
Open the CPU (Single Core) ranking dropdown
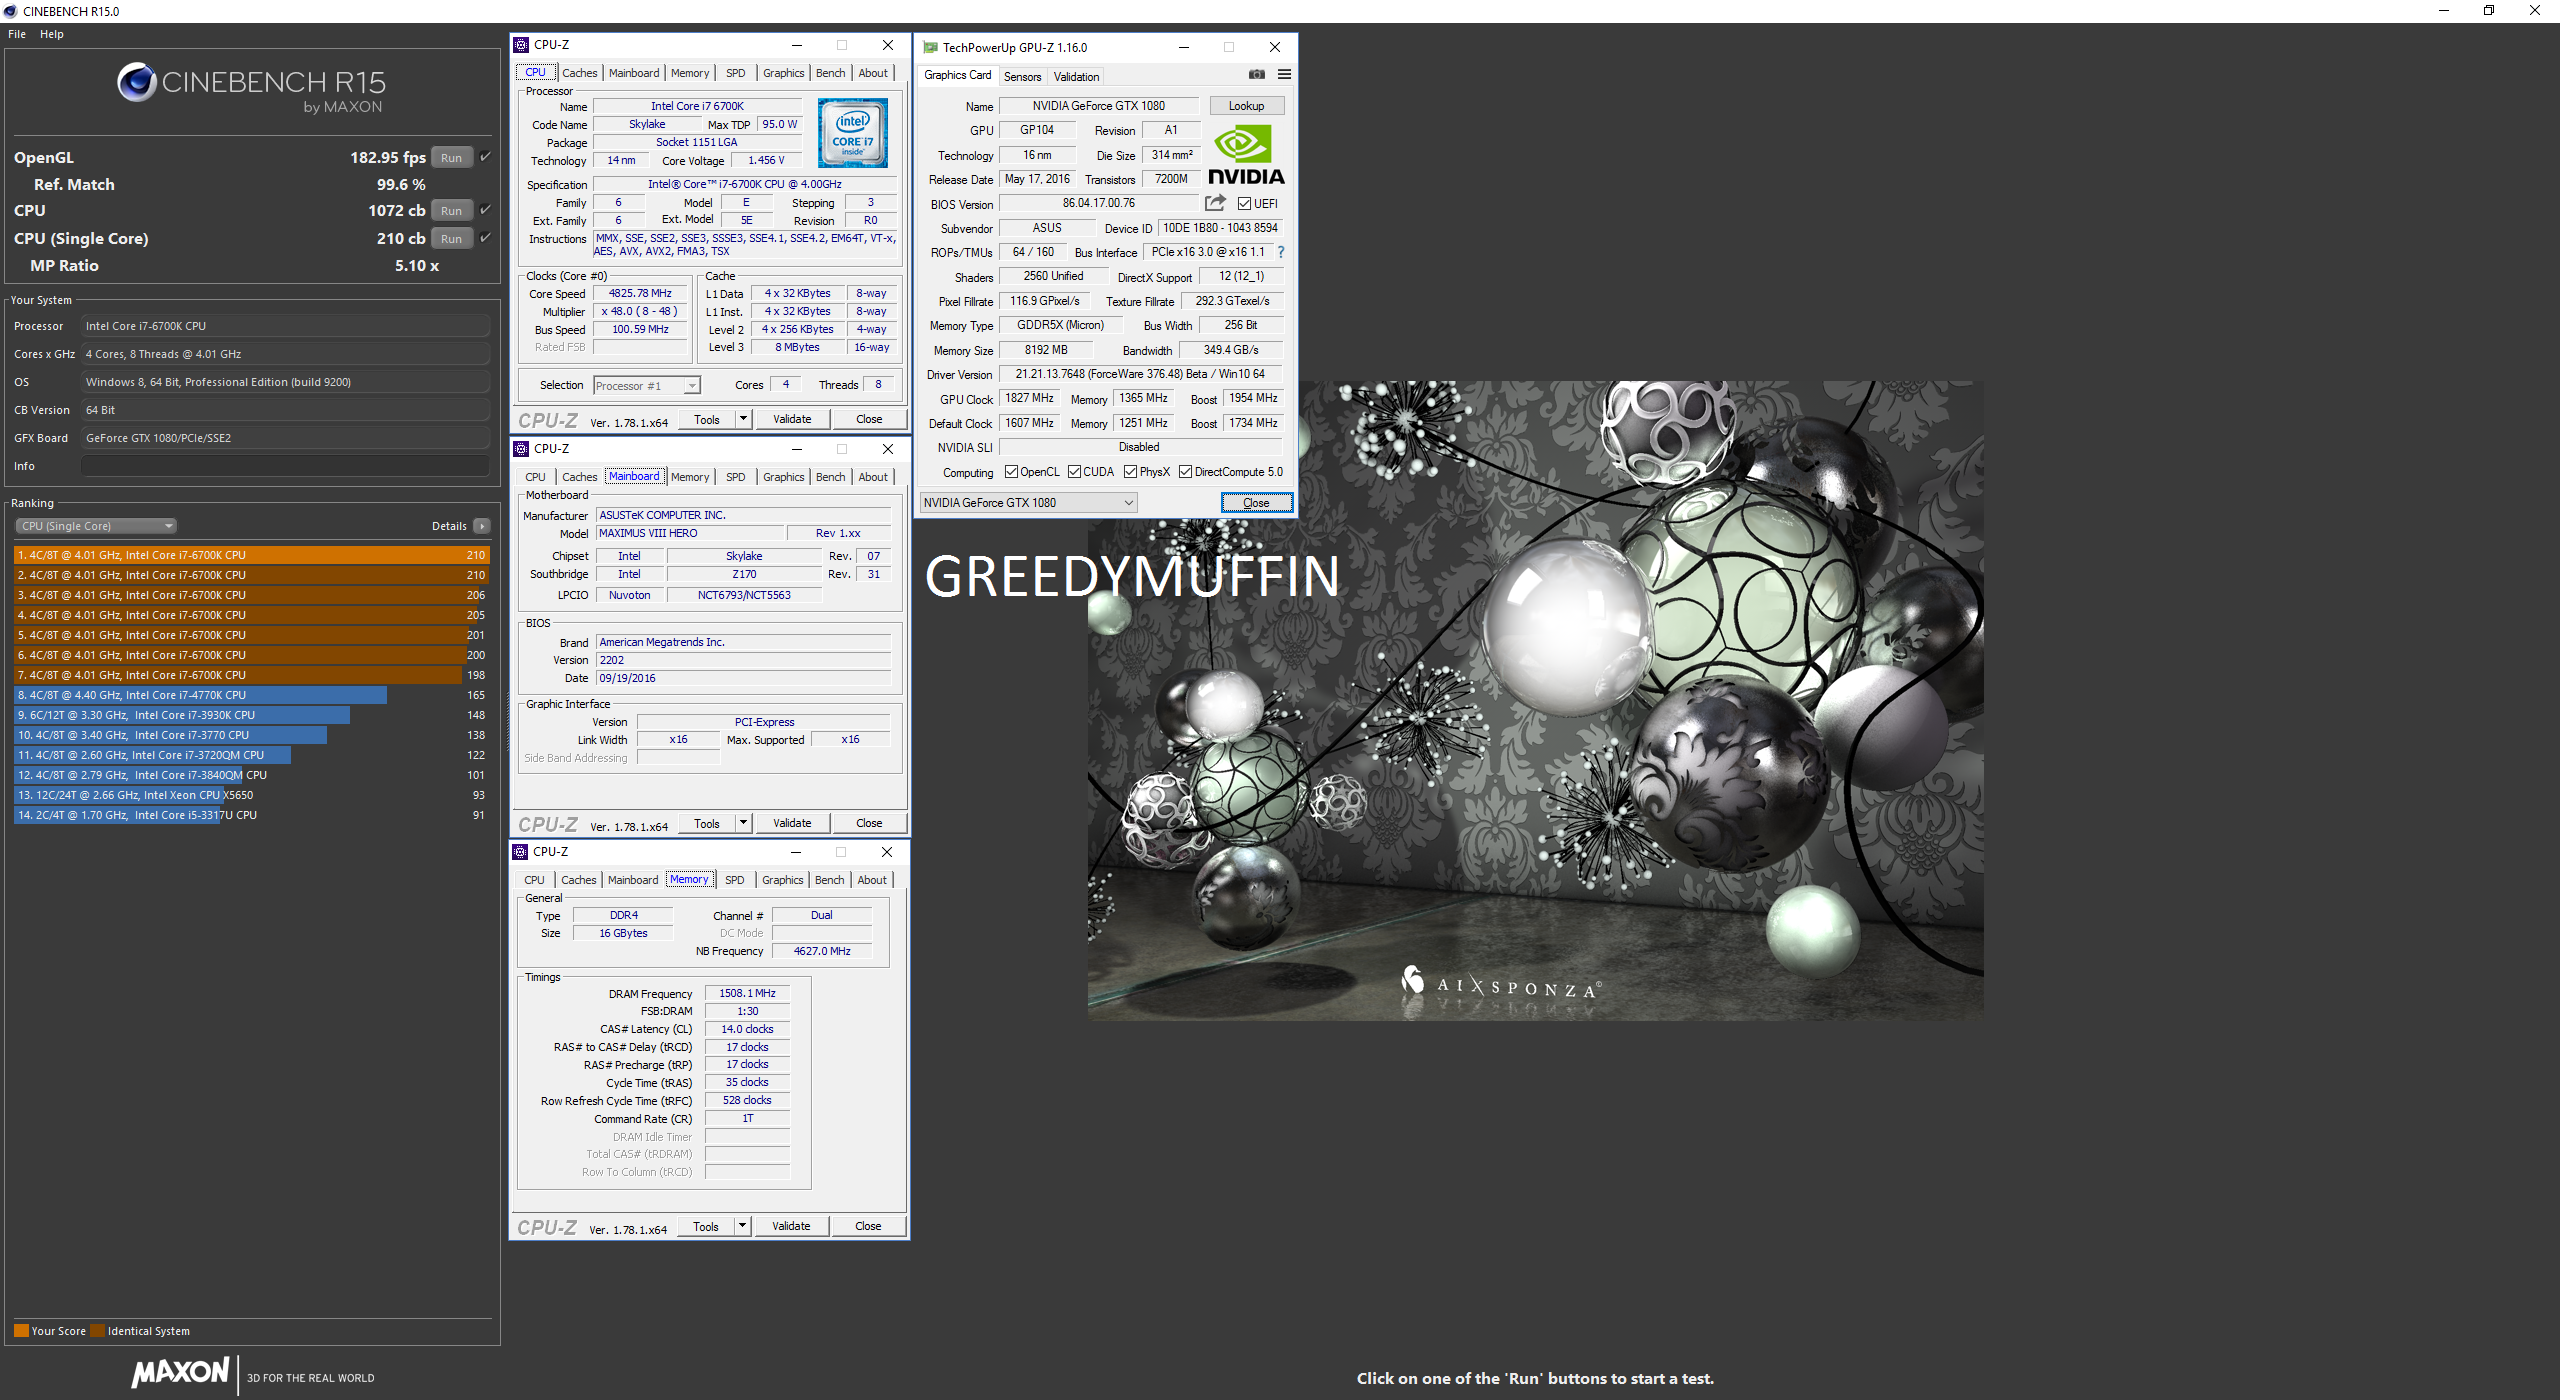[96, 526]
